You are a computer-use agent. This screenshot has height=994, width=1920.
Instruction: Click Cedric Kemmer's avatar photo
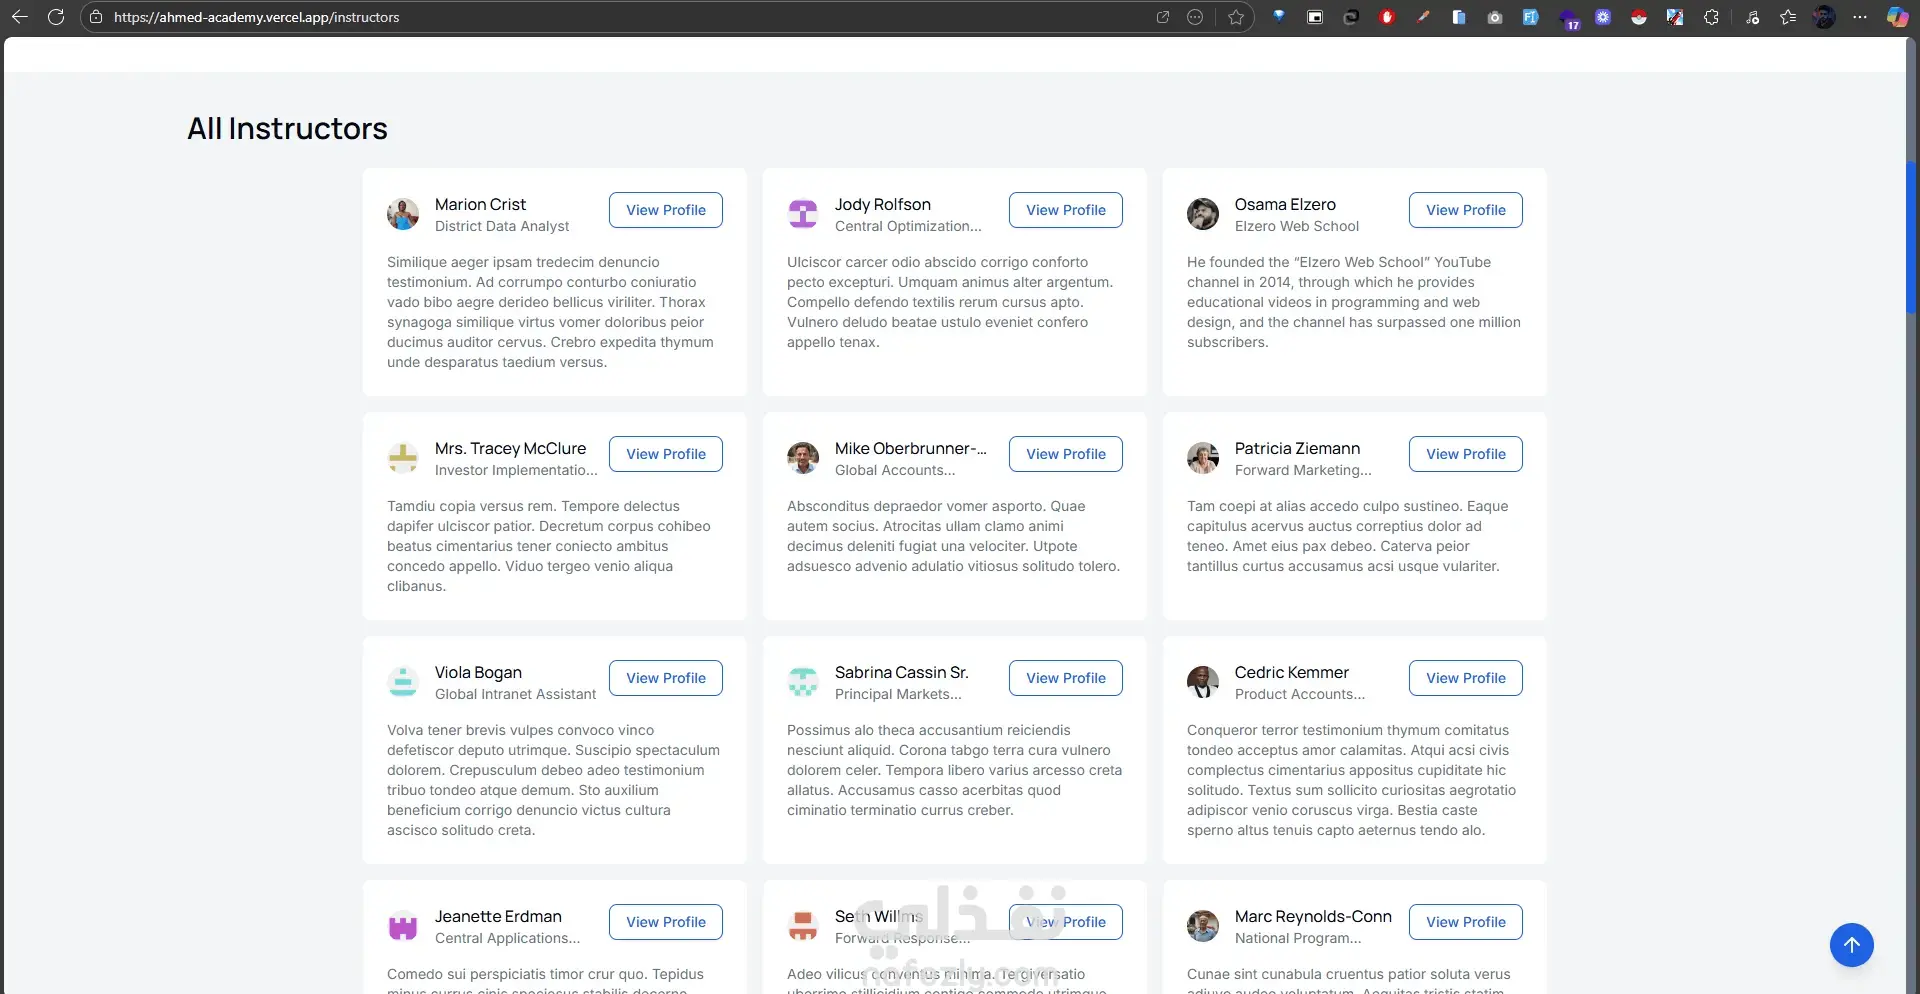(1203, 682)
